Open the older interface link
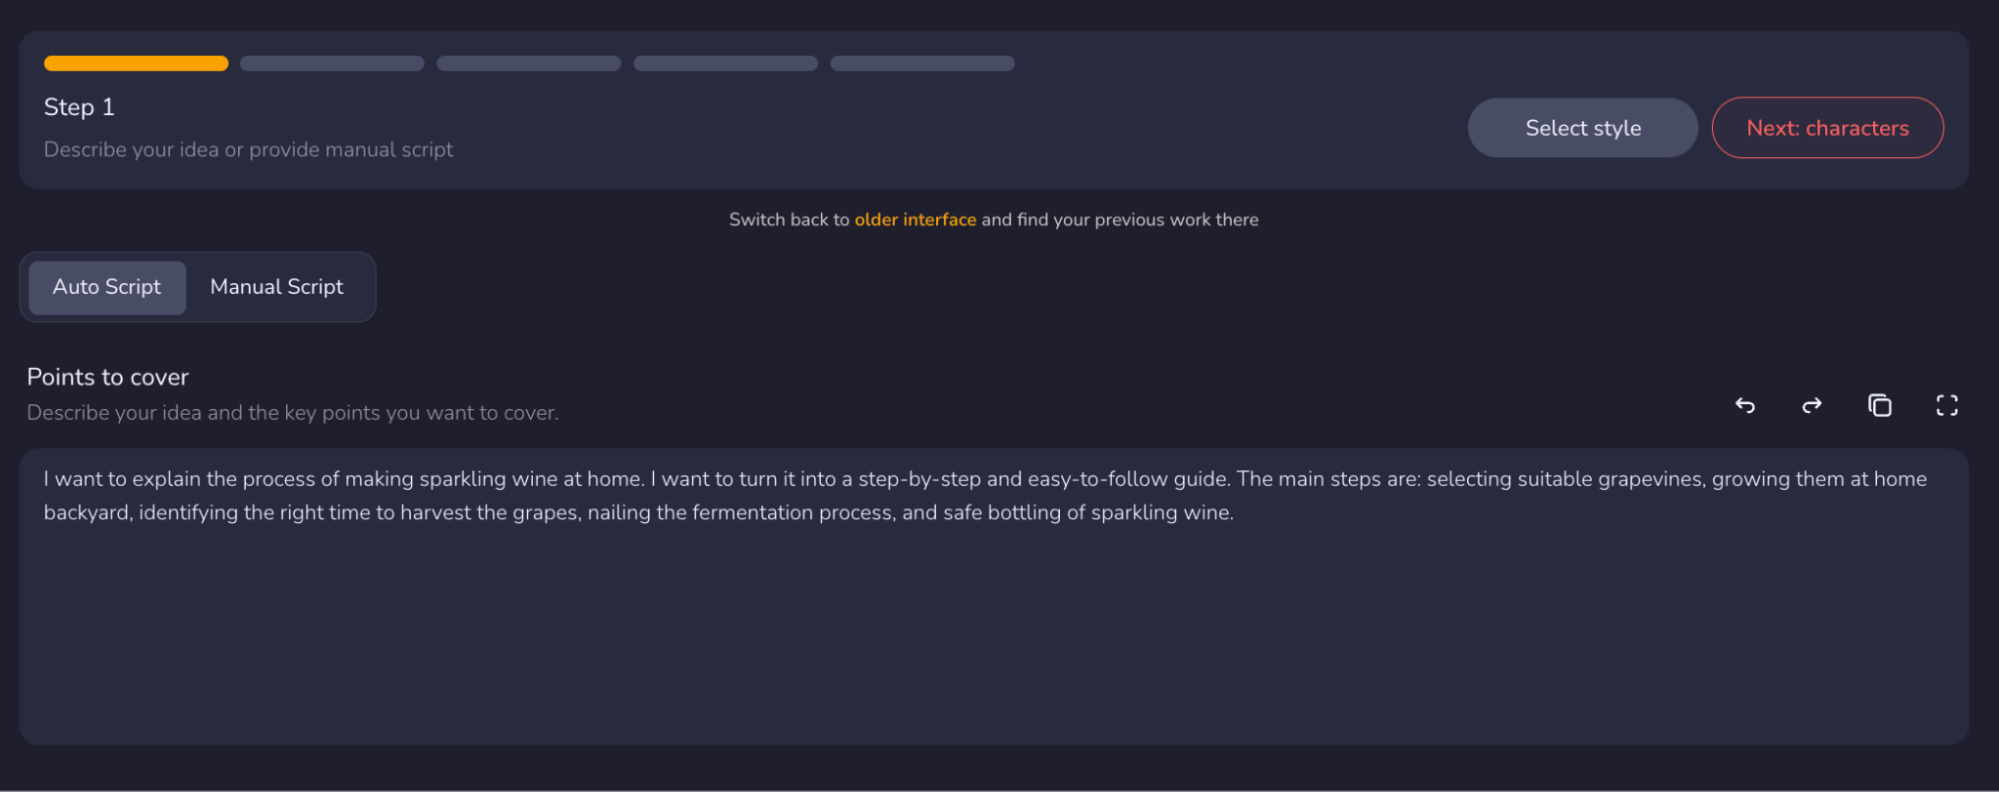This screenshot has width=1999, height=792. pos(915,219)
